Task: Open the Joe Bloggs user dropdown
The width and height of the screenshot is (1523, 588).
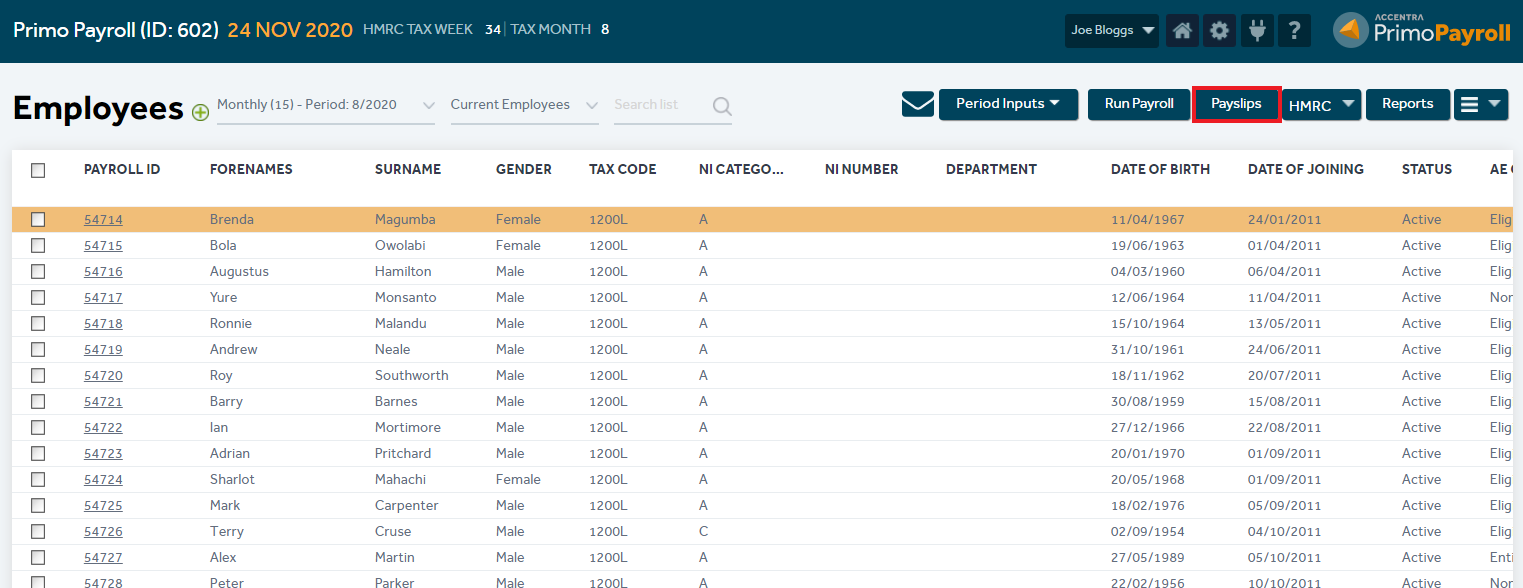Action: (1111, 30)
